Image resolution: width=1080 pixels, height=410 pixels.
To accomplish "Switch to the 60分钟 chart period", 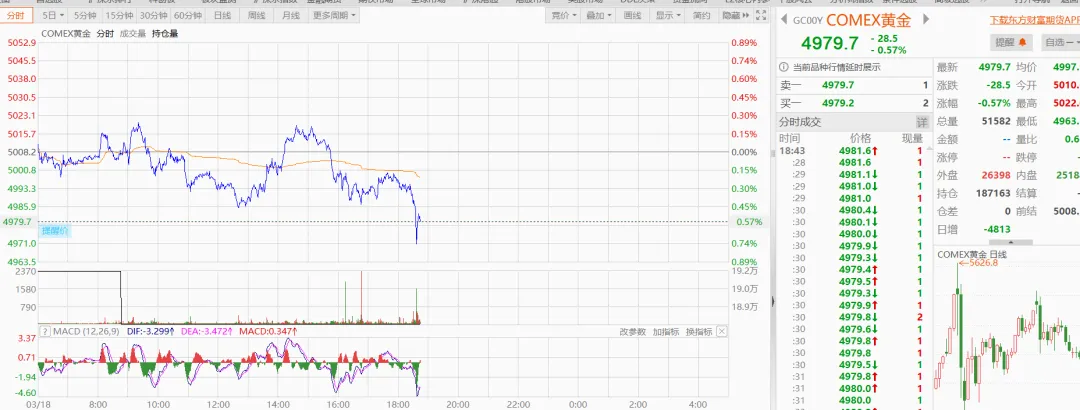I will click(188, 15).
